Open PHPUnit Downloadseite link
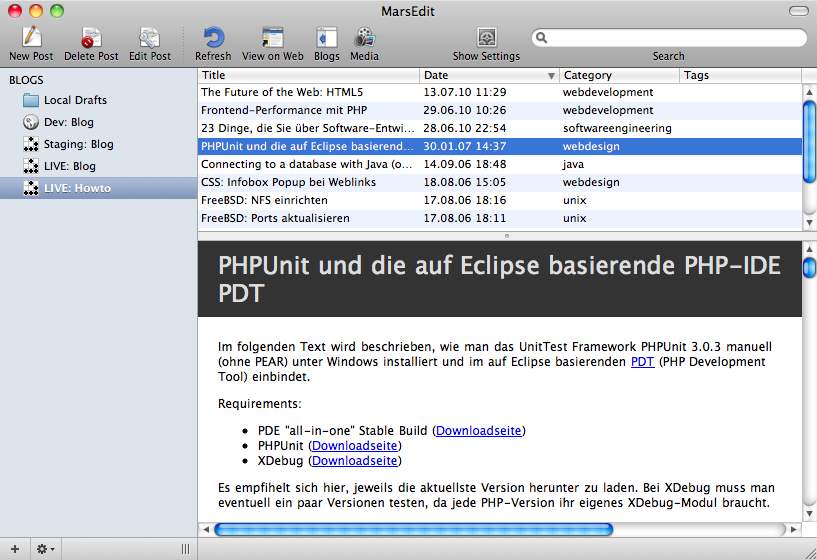 (354, 446)
